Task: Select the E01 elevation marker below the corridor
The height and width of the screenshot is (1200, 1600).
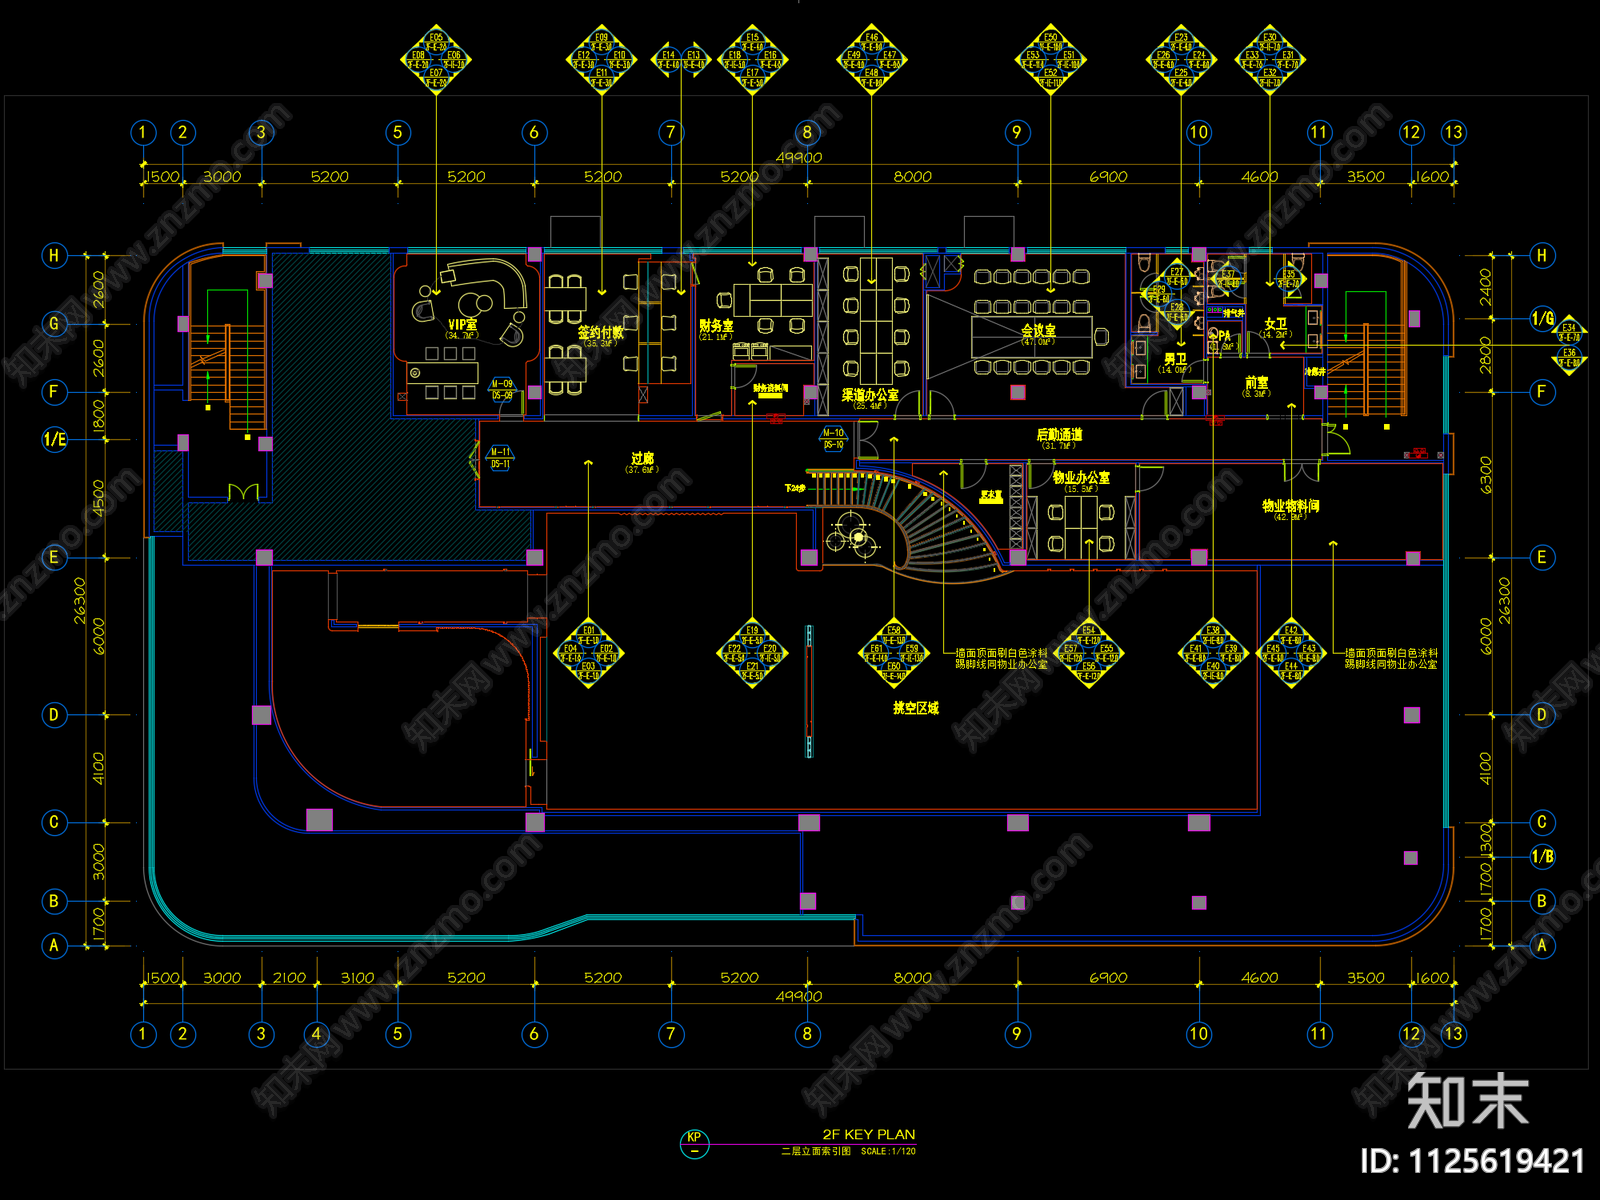Action: click(588, 653)
